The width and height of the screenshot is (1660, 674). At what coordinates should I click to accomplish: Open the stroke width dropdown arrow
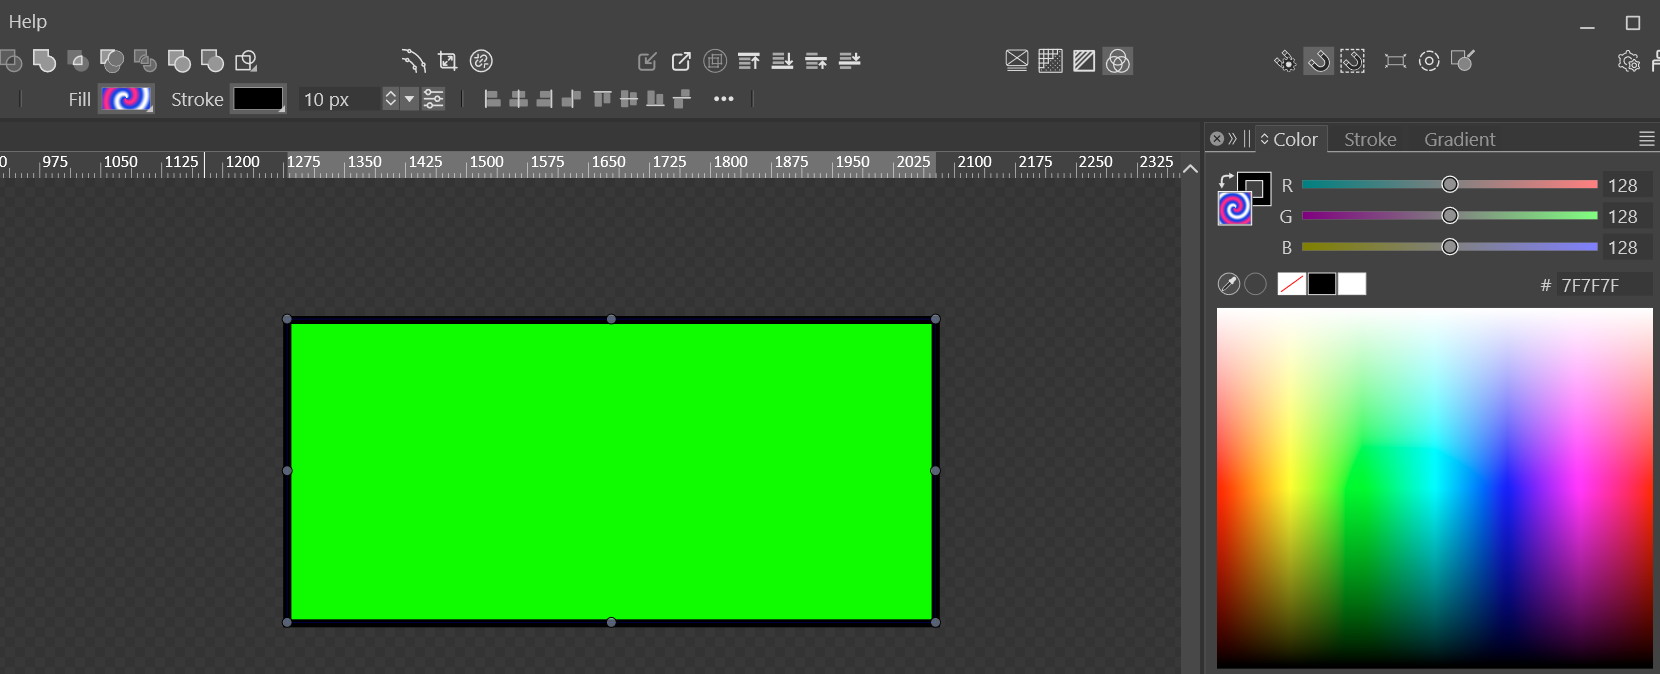(409, 99)
